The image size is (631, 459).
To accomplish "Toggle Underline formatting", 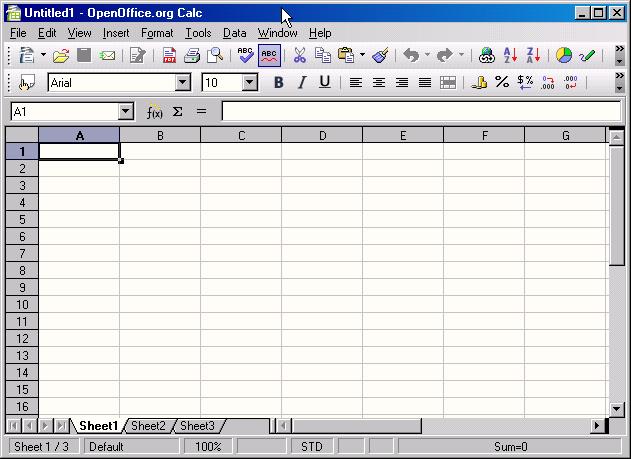I will point(324,82).
